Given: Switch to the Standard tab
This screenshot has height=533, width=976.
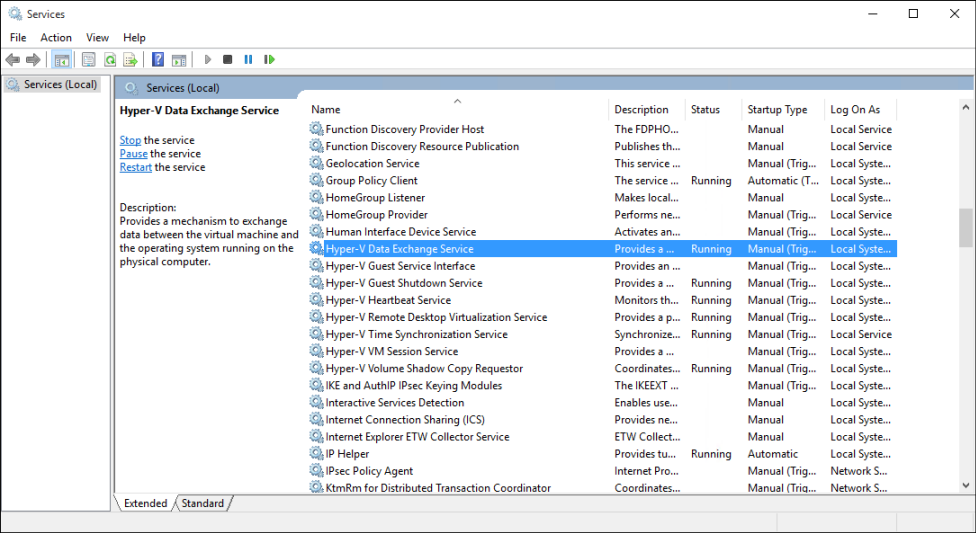Looking at the screenshot, I should pyautogui.click(x=203, y=503).
